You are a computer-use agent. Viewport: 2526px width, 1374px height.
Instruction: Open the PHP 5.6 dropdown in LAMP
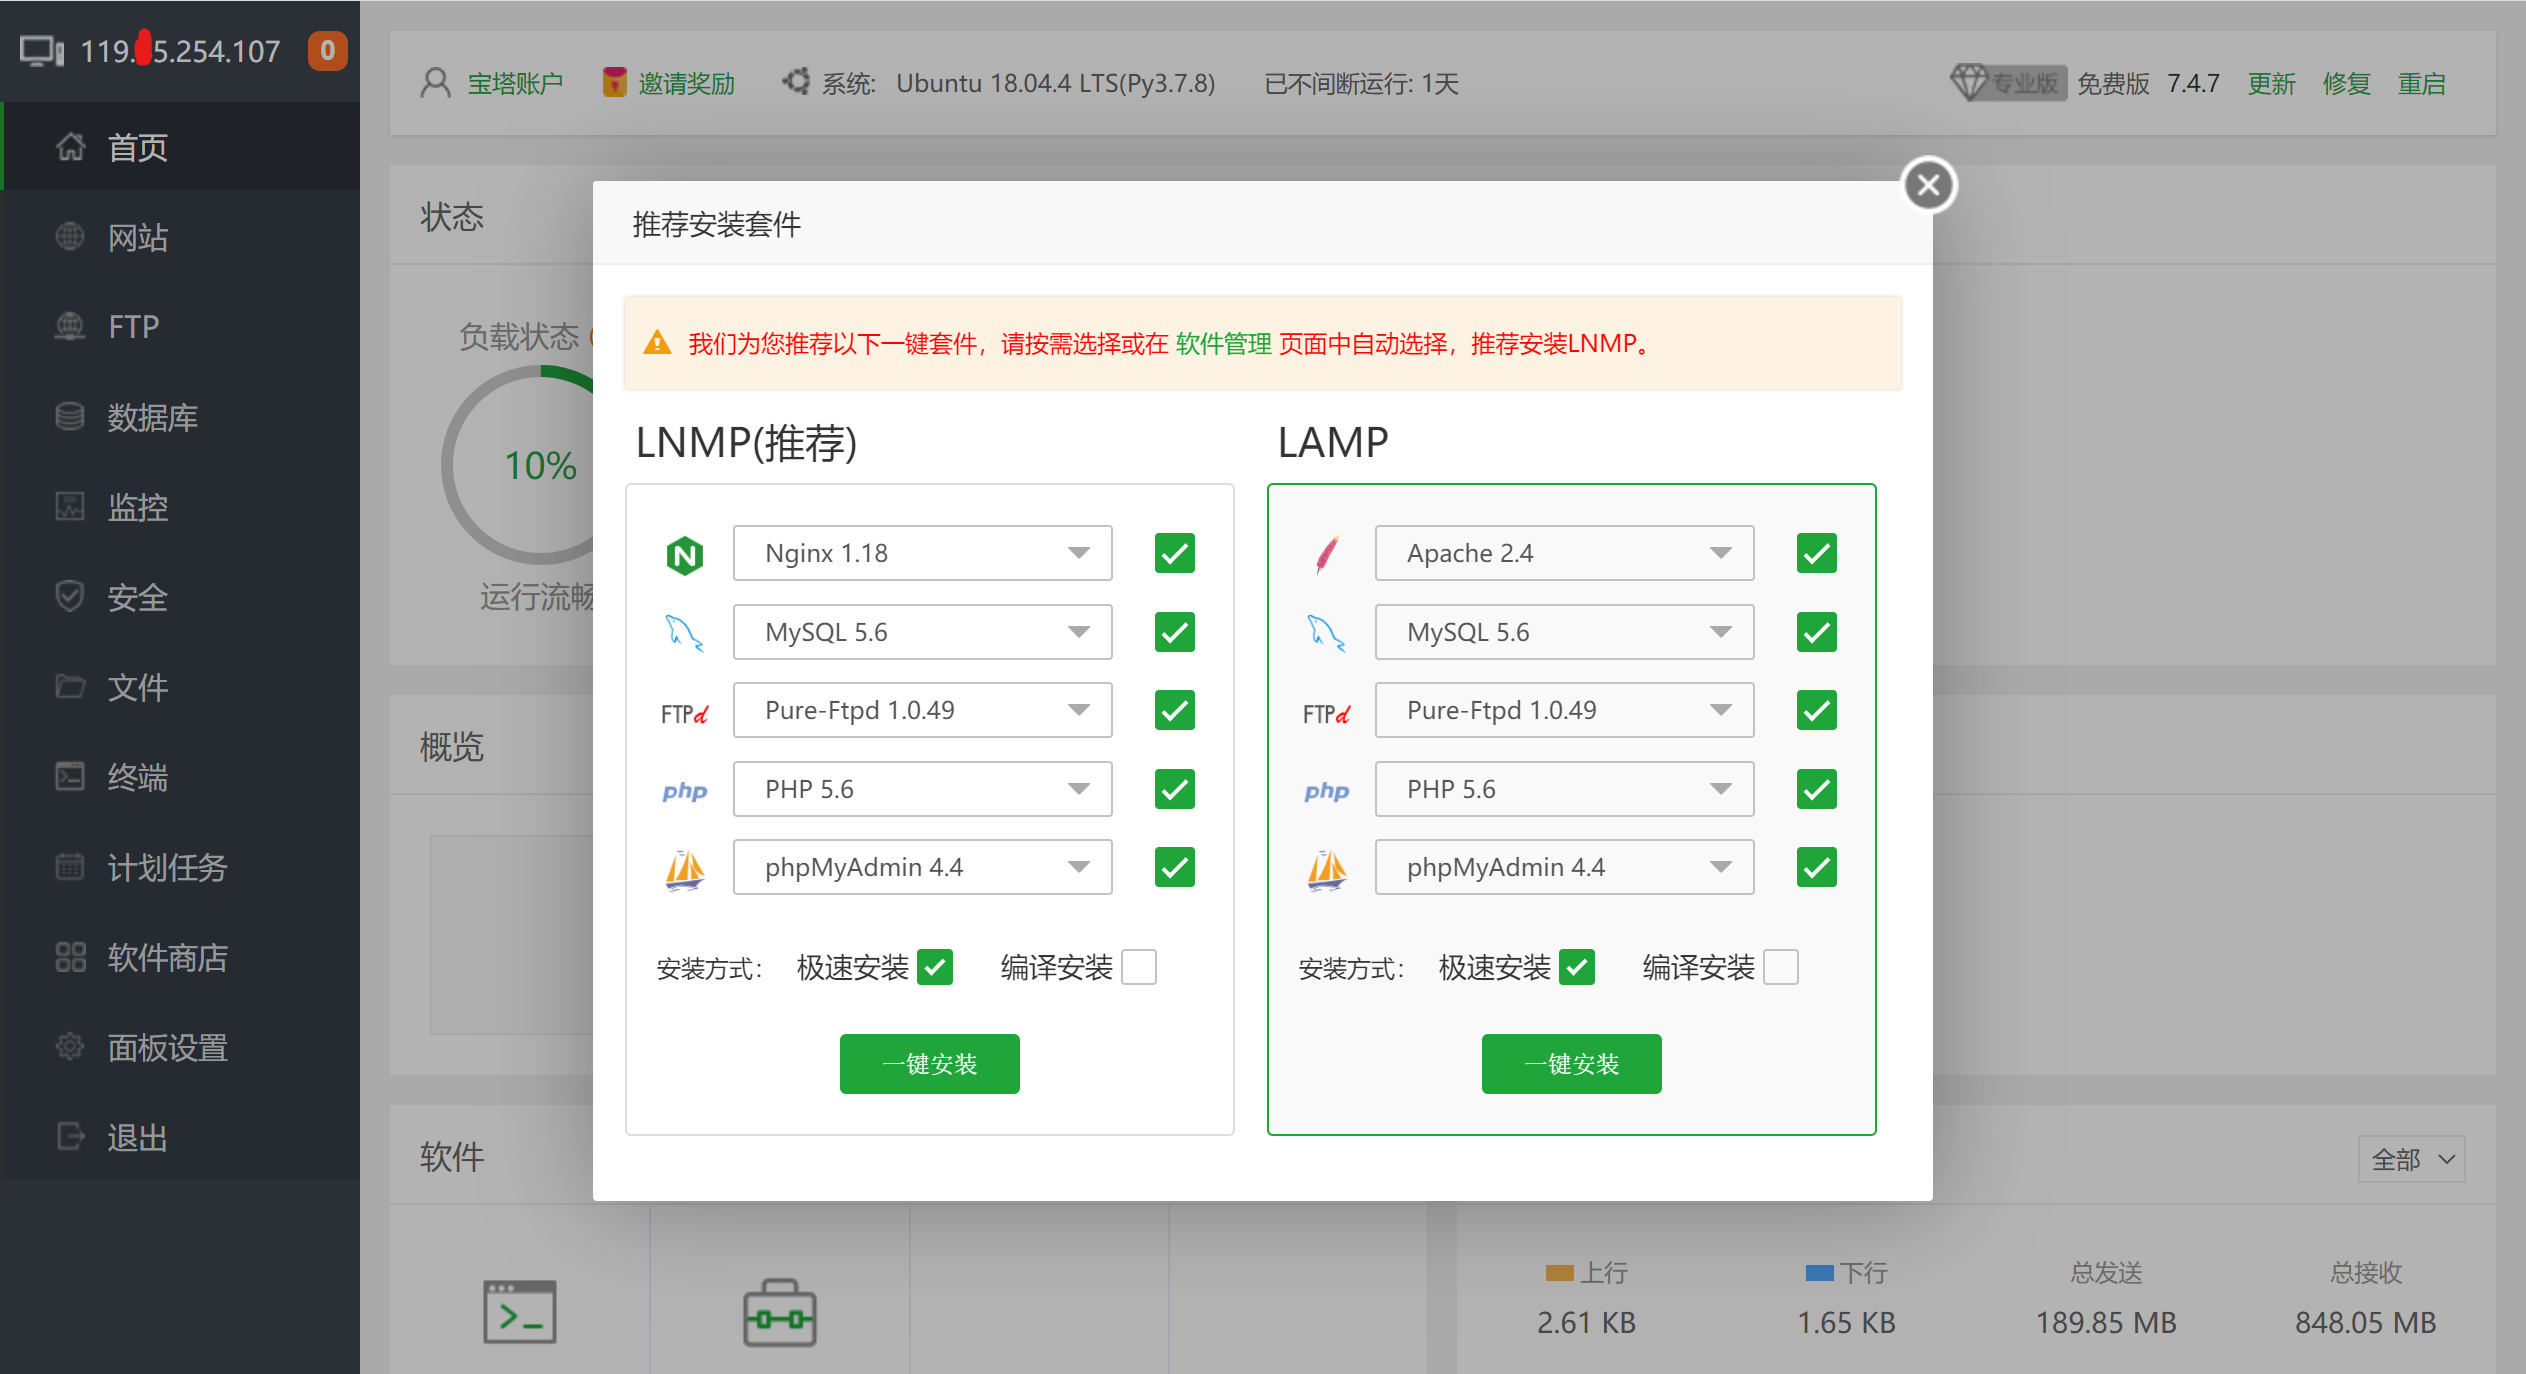click(x=1565, y=789)
